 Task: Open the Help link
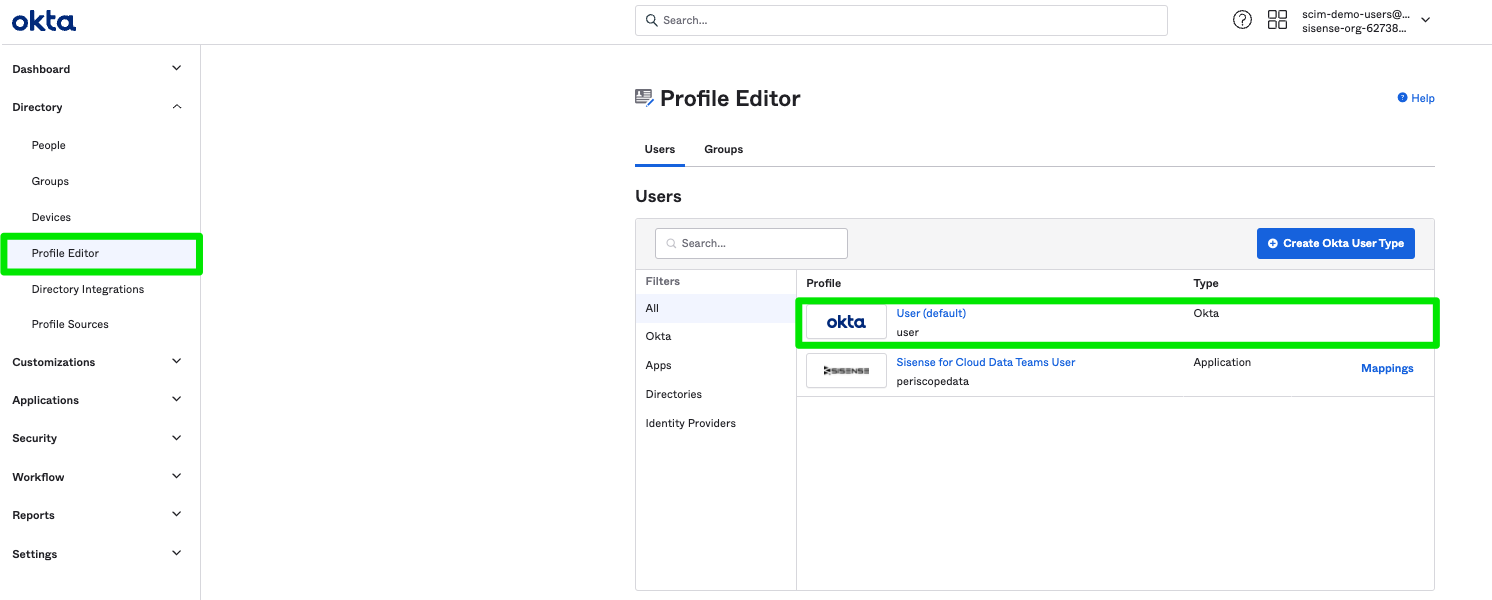(x=1416, y=98)
